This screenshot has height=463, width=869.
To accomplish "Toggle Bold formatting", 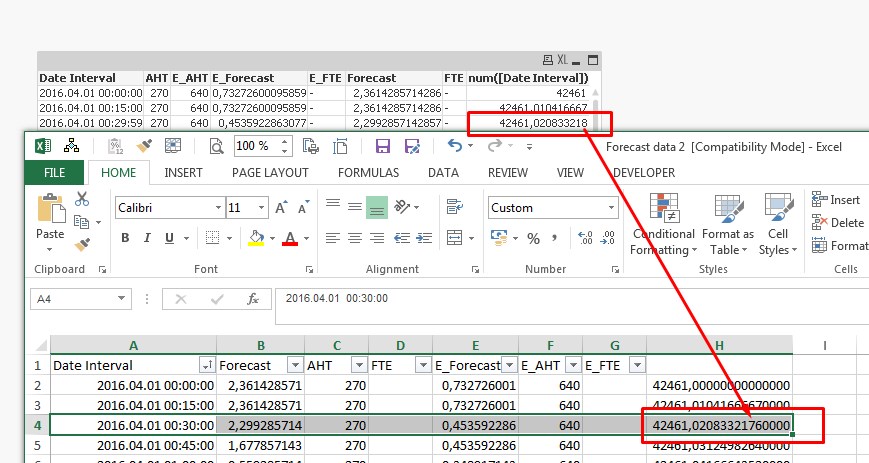I will (125, 238).
